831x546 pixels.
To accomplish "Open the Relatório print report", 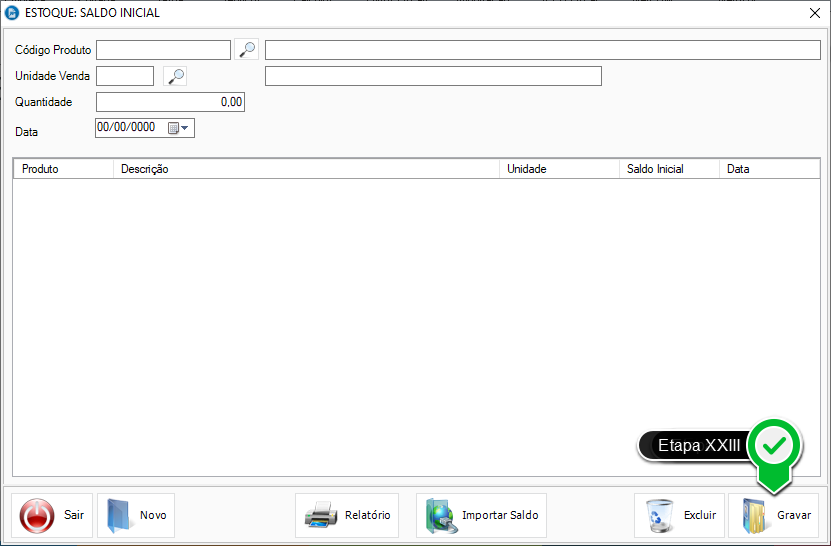I will [x=347, y=515].
